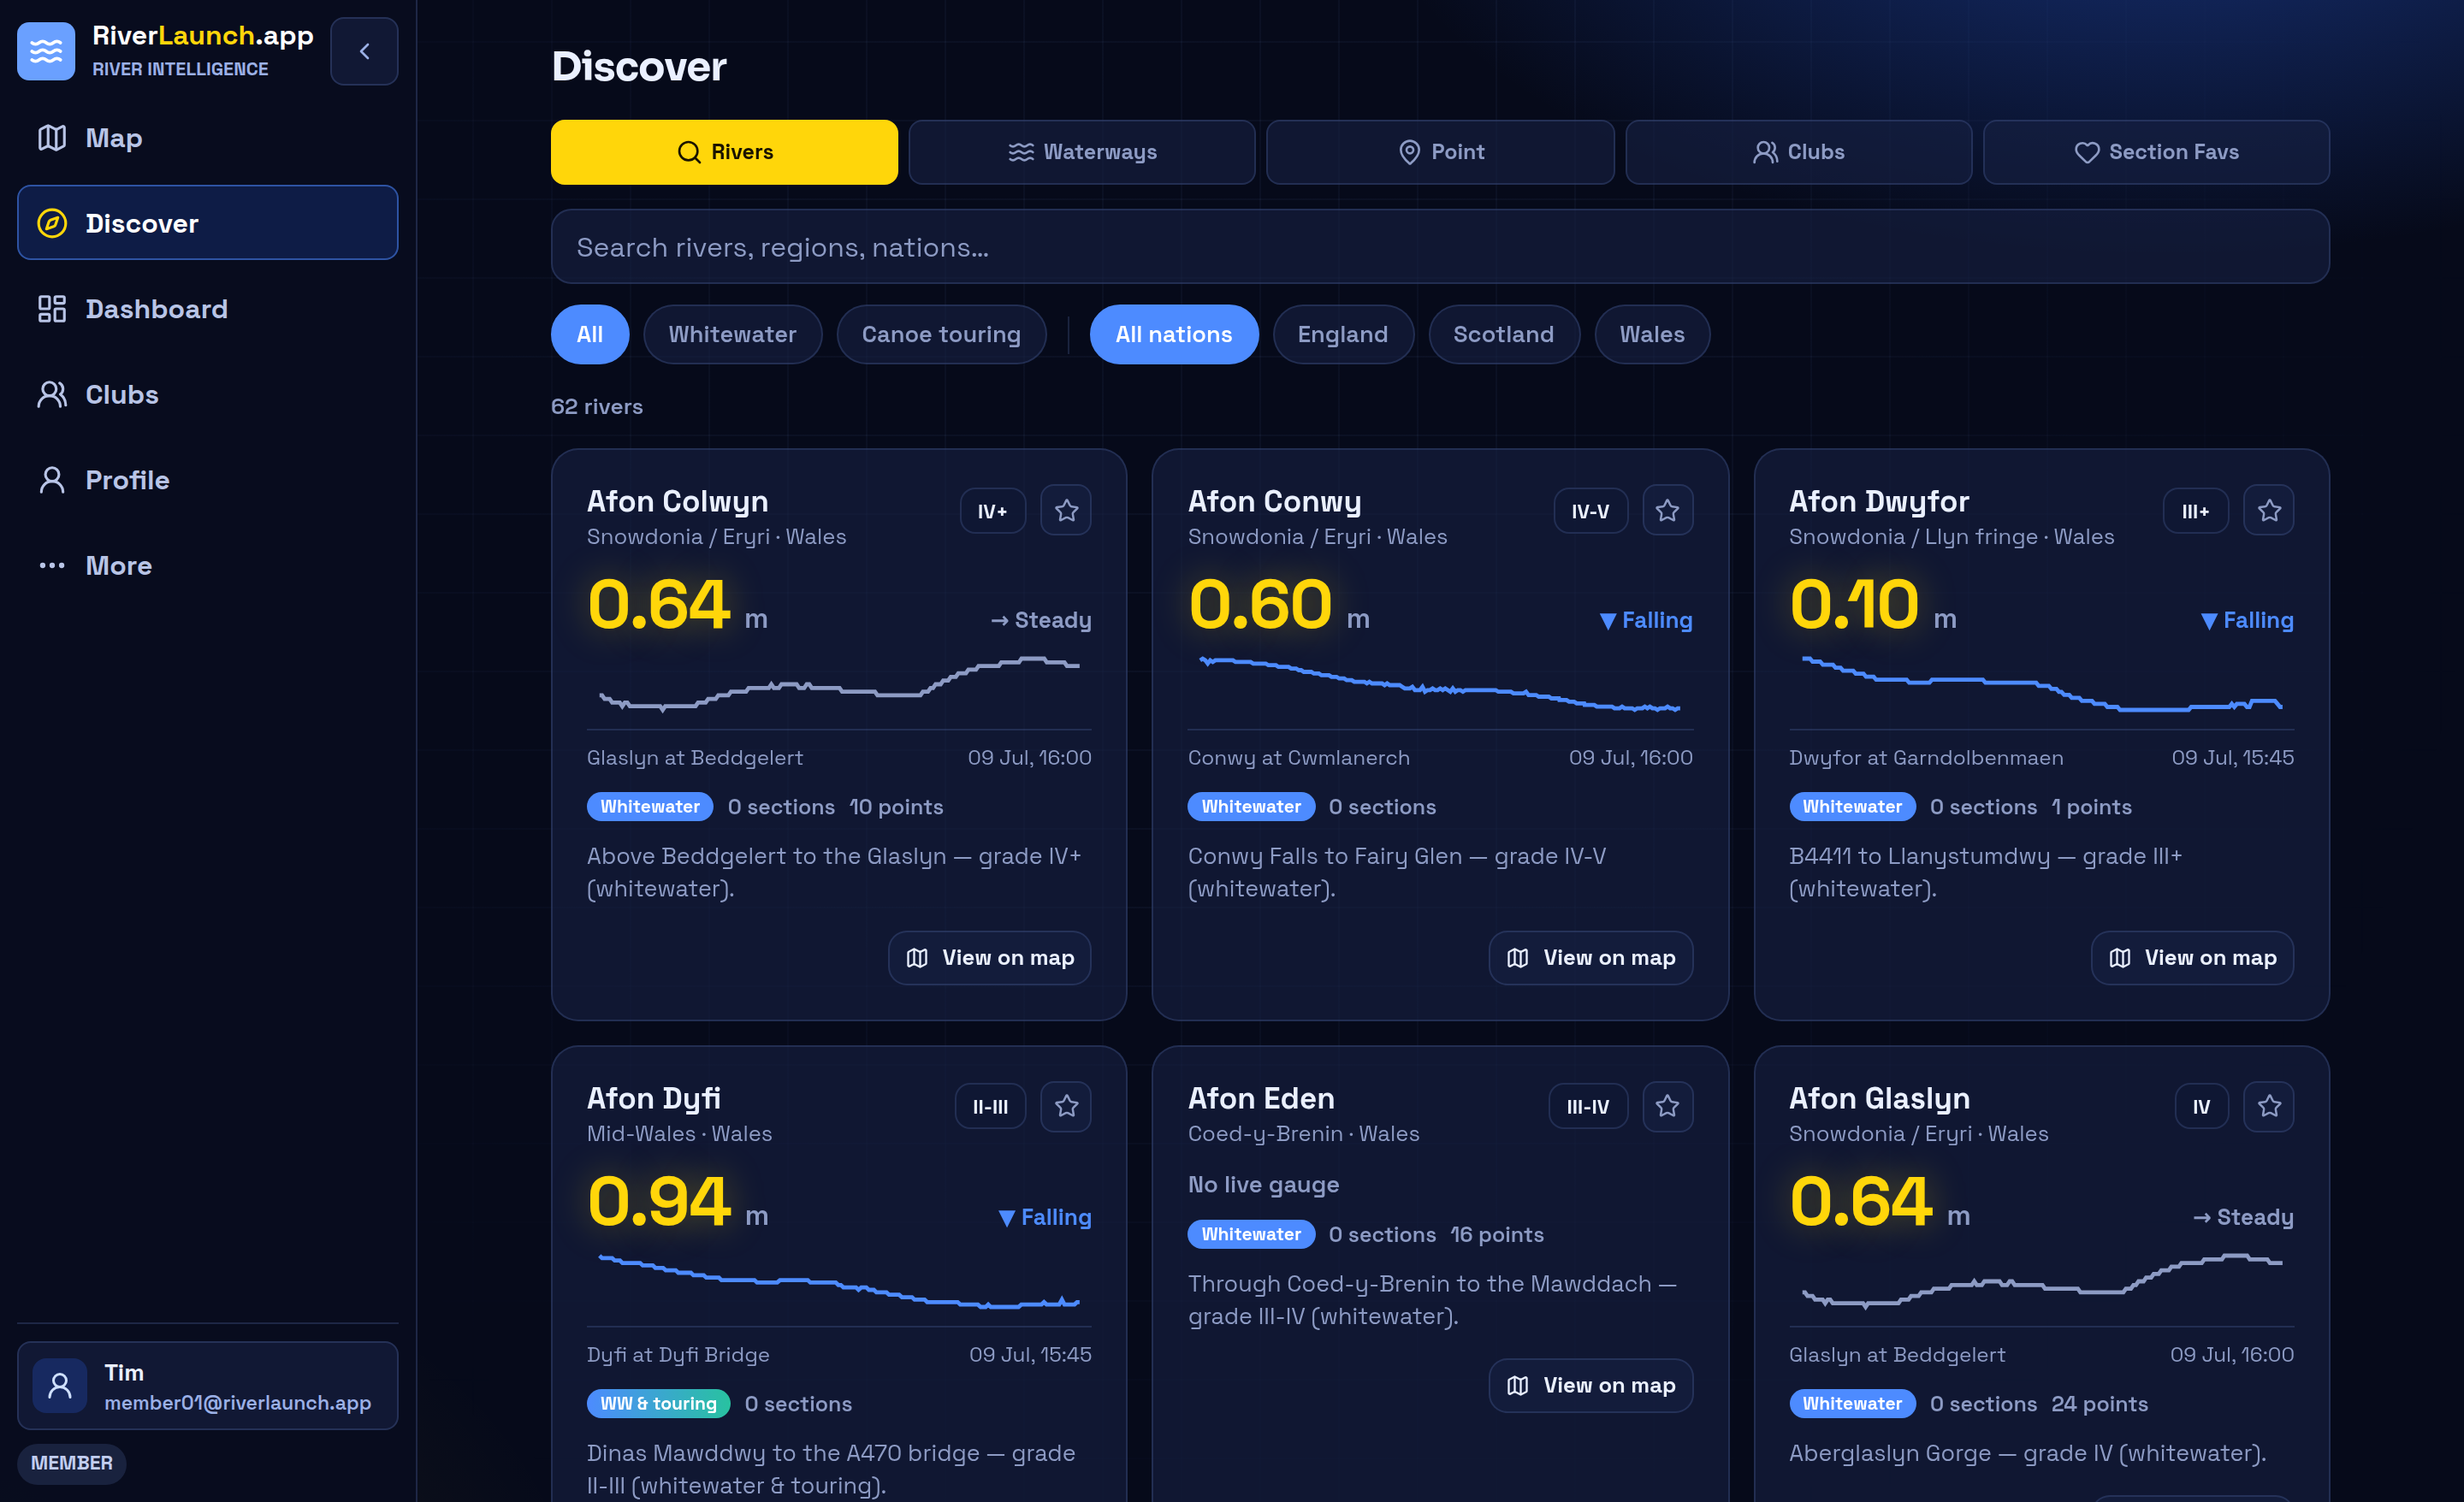Click the II-III grade badge on Afon Dyfi
The image size is (2464, 1502).
click(x=990, y=1107)
